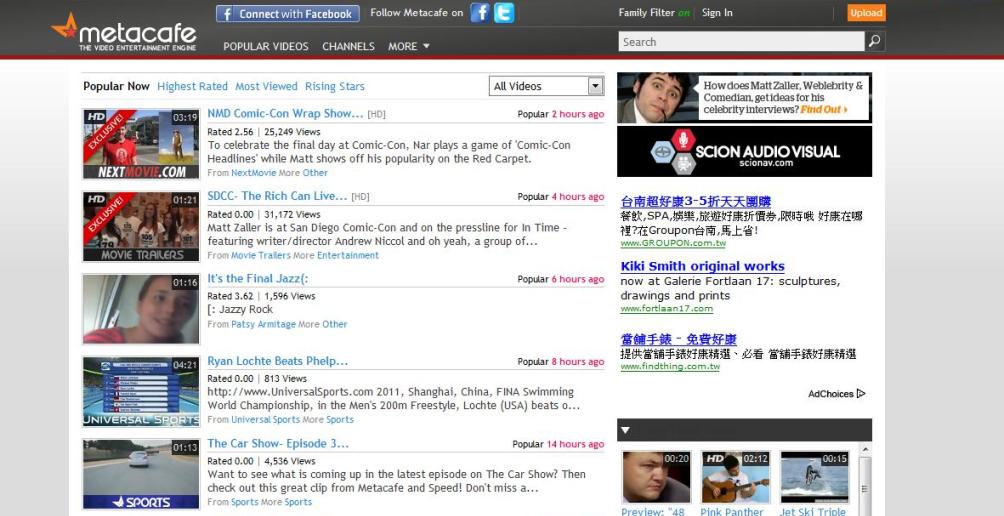Open www.GROUPON.com.tw ad link
Screen dimensions: 1004x516
pyautogui.click(x=673, y=244)
